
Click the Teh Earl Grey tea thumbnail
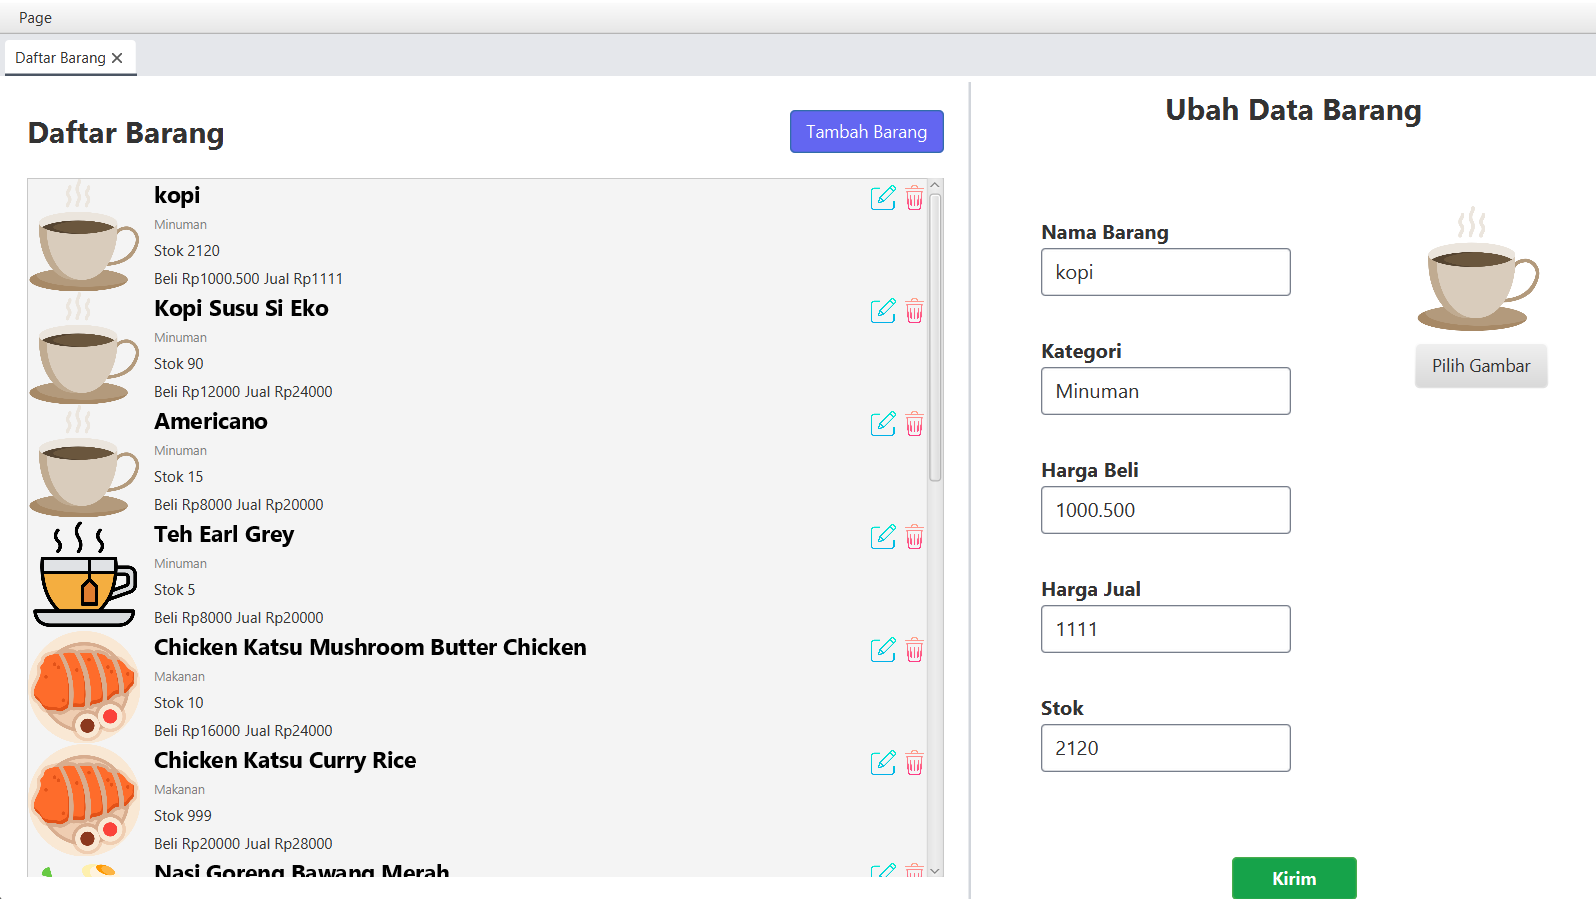click(x=84, y=574)
